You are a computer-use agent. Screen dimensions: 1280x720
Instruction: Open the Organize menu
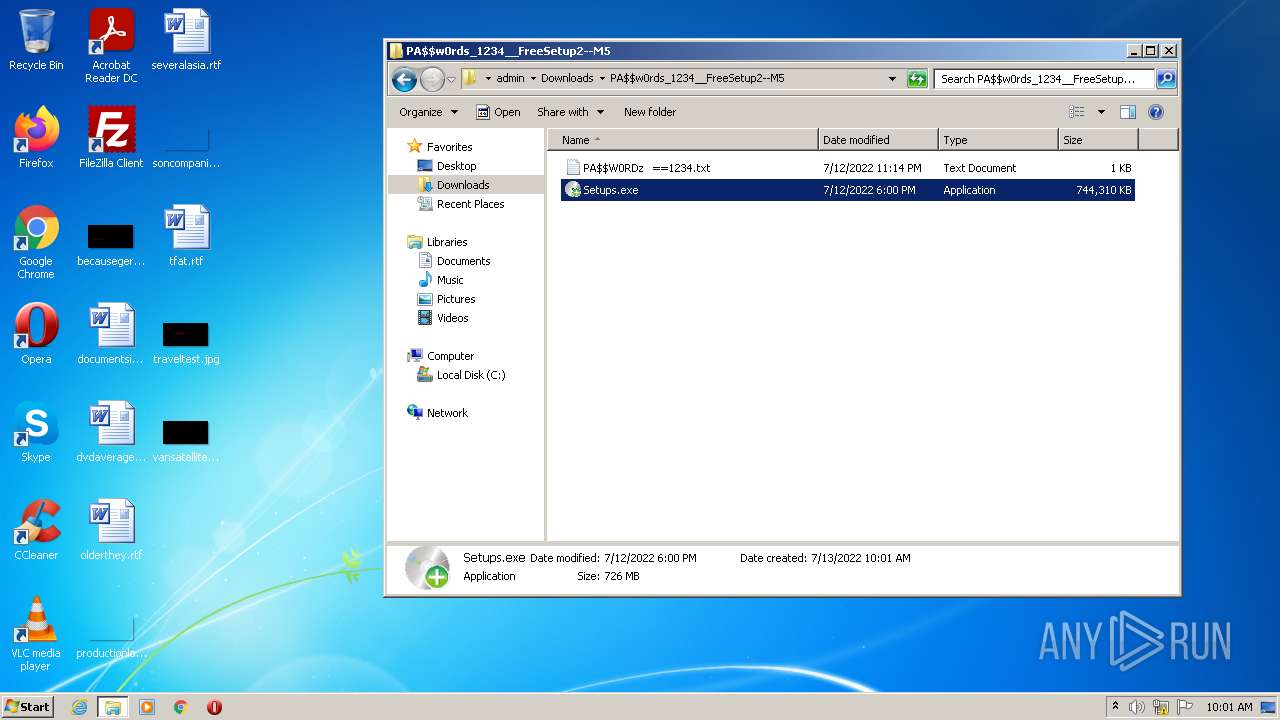428,112
